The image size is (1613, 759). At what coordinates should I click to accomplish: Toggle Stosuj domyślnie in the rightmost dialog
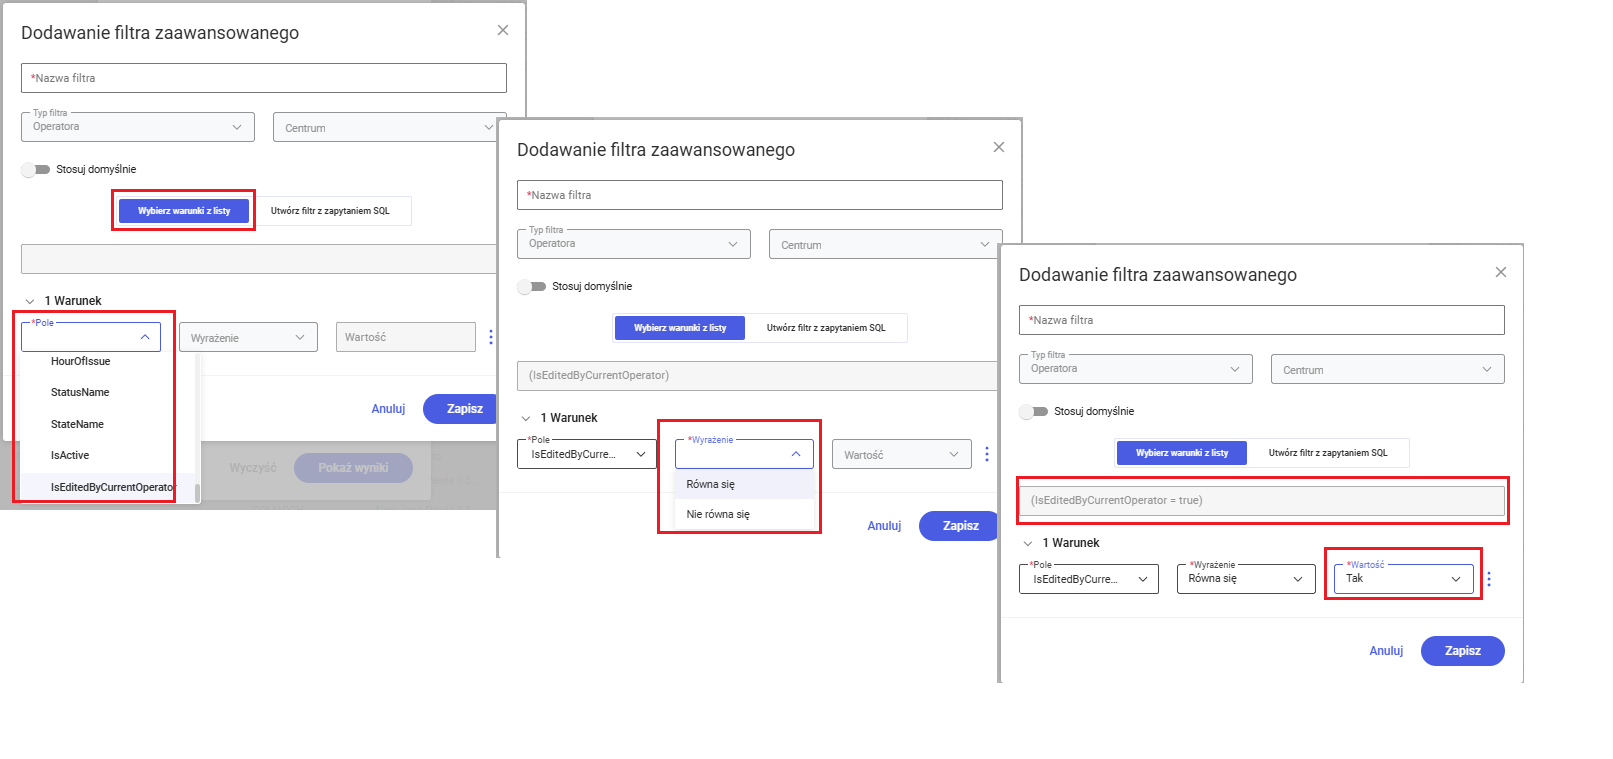(x=1034, y=412)
